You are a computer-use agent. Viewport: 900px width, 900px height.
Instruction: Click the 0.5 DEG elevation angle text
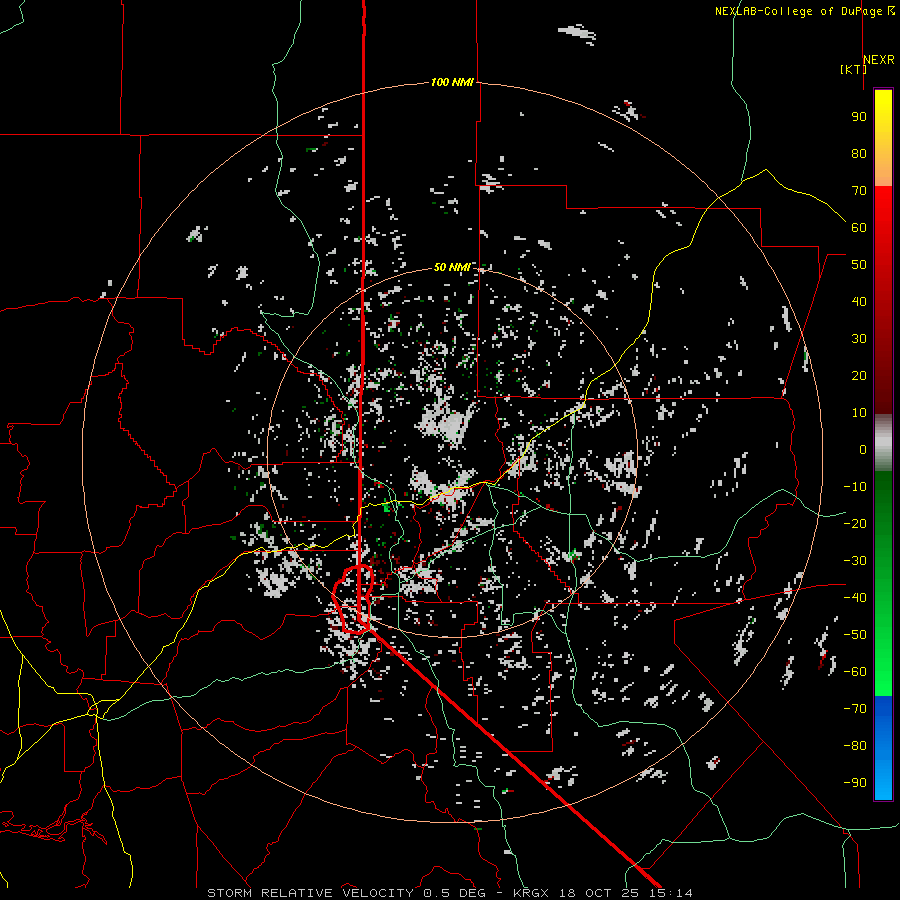coord(454,893)
